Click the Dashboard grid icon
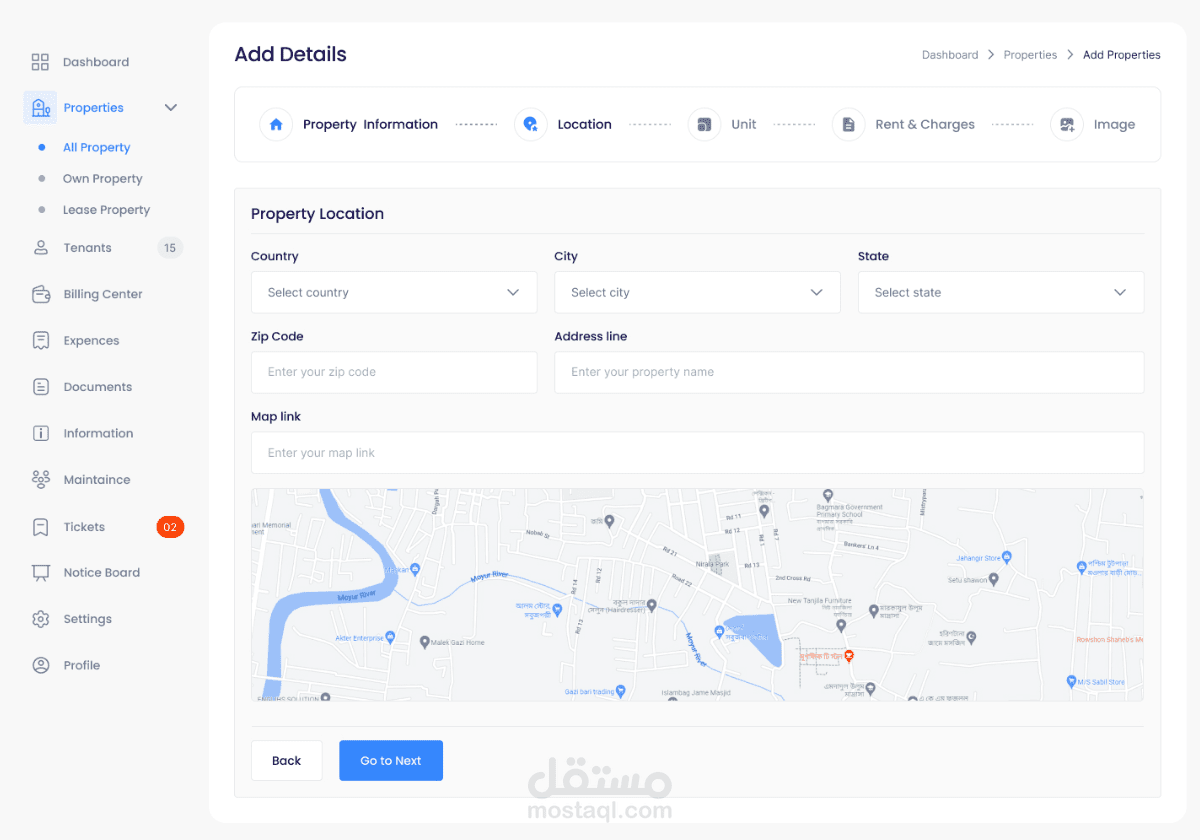The image size is (1200, 840). tap(40, 62)
